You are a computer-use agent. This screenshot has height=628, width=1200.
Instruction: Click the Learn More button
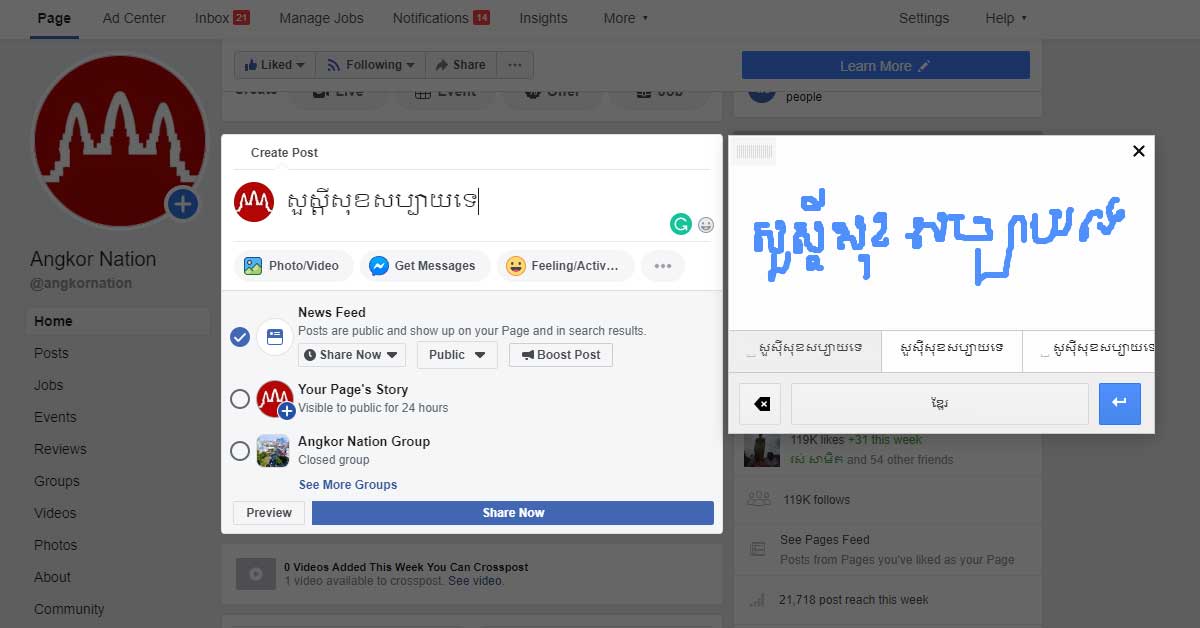click(x=886, y=65)
